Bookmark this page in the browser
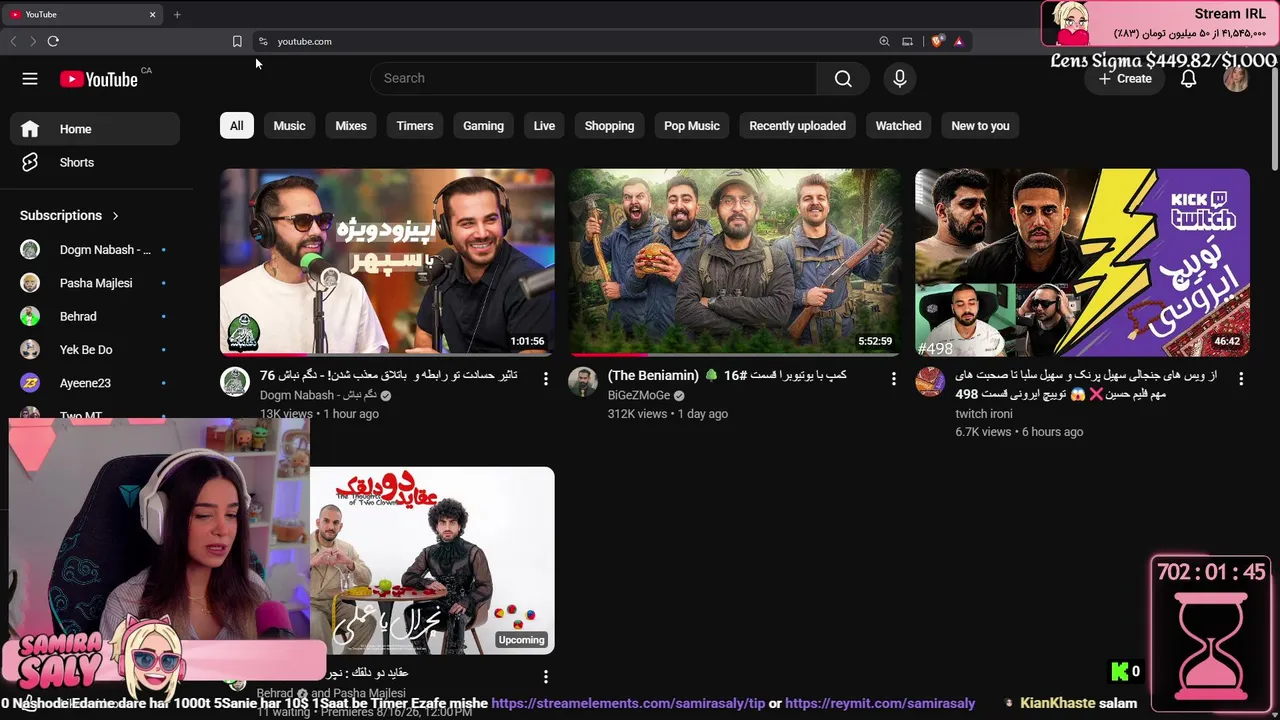Screen dimensions: 1280x720 [237, 41]
